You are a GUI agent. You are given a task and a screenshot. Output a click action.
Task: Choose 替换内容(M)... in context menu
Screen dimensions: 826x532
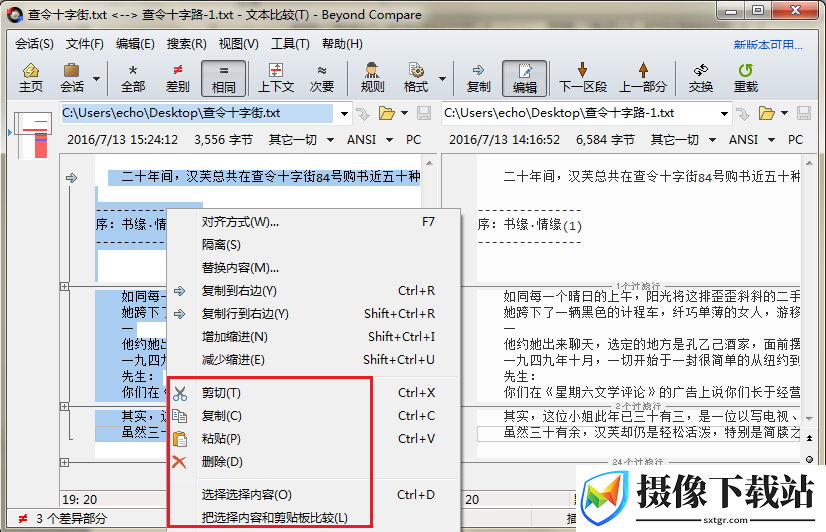pos(316,268)
